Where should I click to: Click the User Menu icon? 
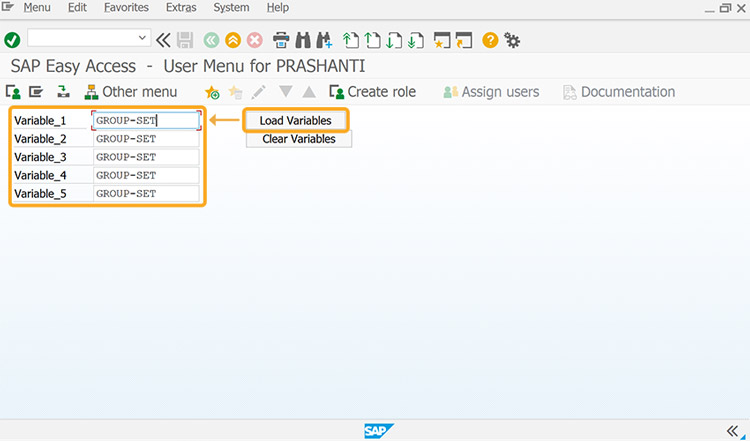13,92
